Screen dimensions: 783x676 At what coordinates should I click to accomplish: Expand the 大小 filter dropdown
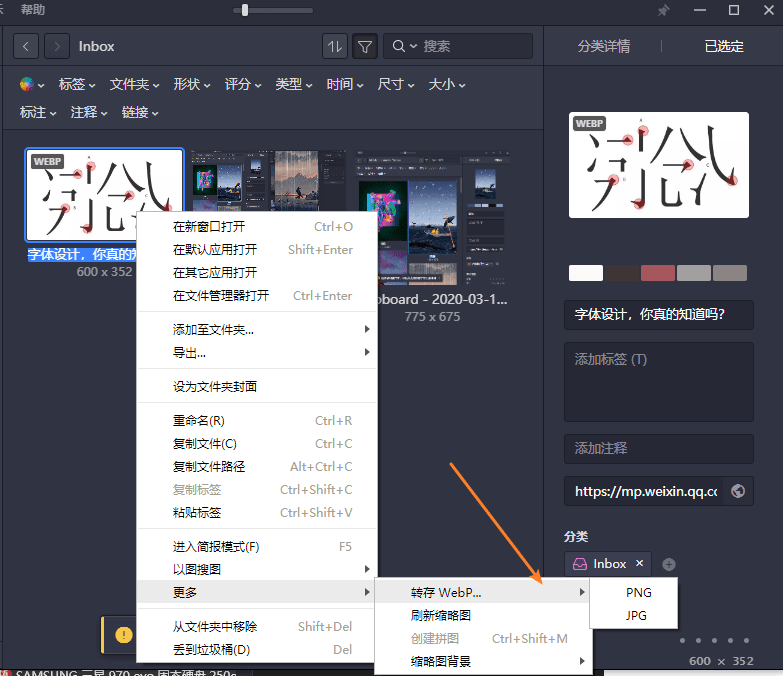coord(446,84)
